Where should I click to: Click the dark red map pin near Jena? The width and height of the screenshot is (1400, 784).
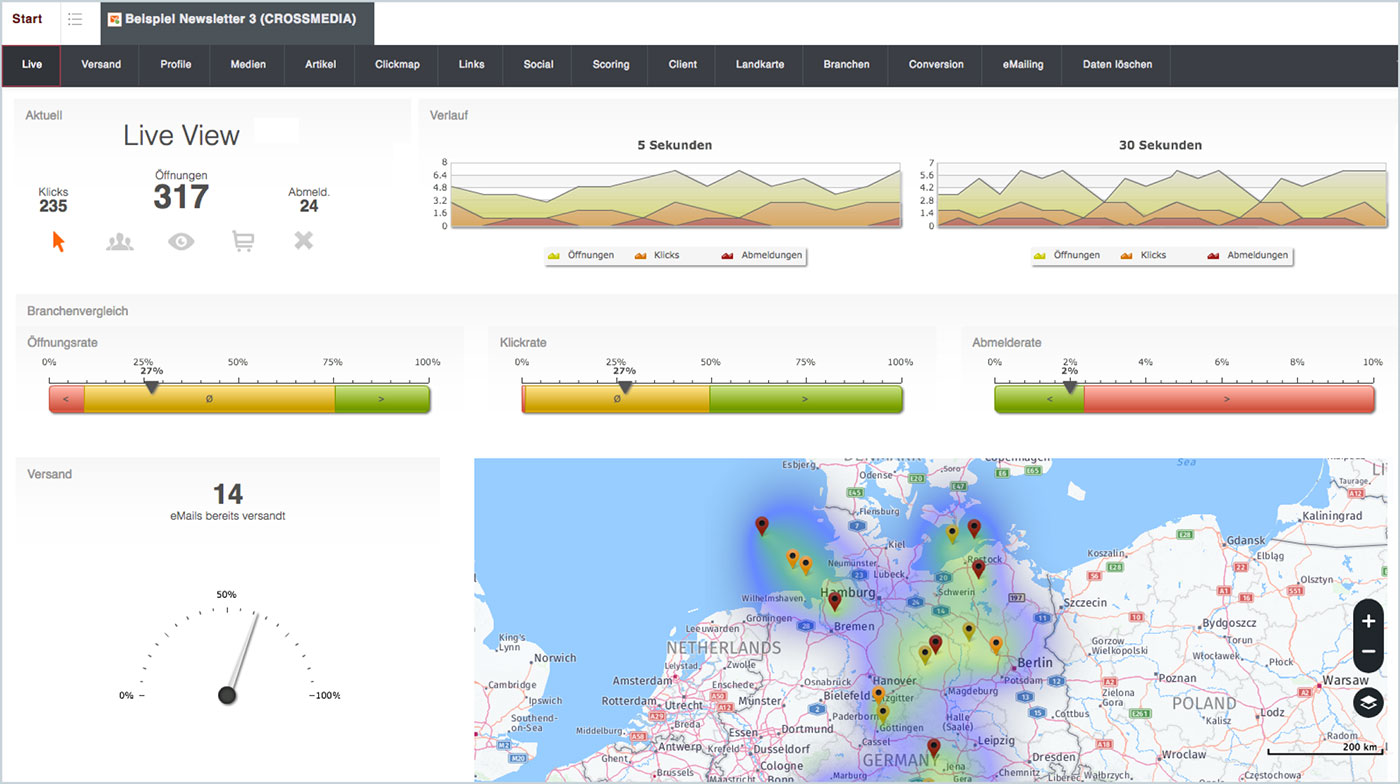click(933, 749)
